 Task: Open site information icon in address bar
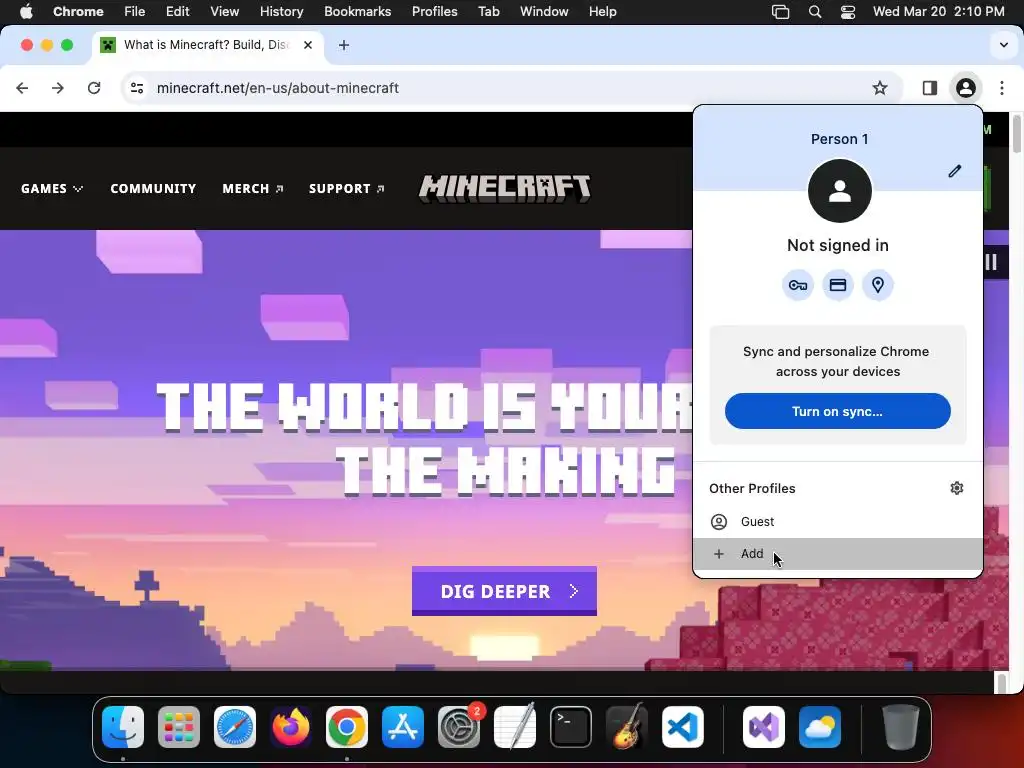click(x=136, y=88)
